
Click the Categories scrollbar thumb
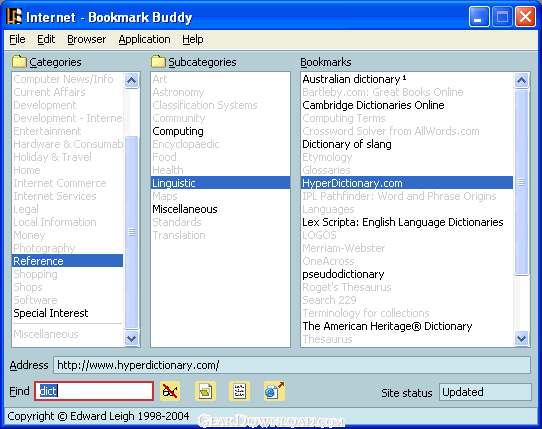(131, 232)
